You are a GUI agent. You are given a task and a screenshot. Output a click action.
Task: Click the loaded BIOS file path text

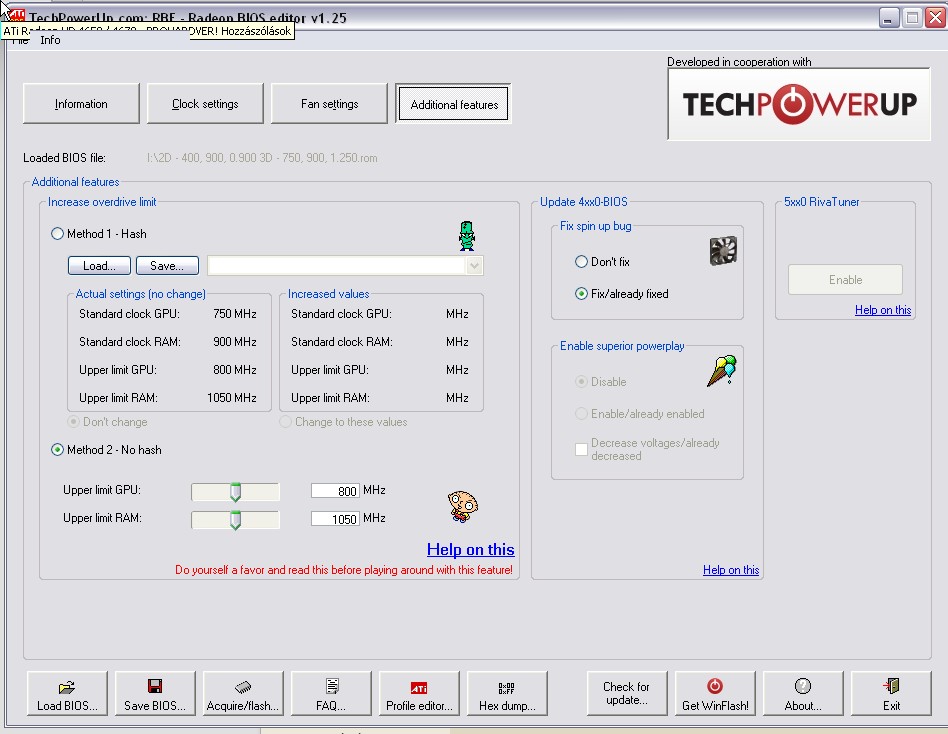point(262,158)
